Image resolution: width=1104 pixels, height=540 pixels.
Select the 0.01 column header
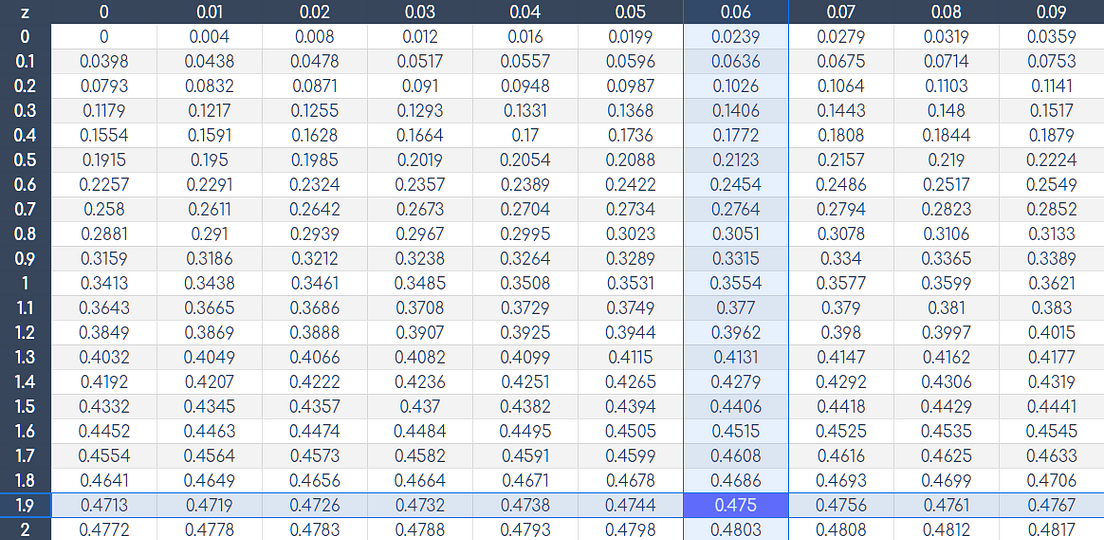click(209, 12)
